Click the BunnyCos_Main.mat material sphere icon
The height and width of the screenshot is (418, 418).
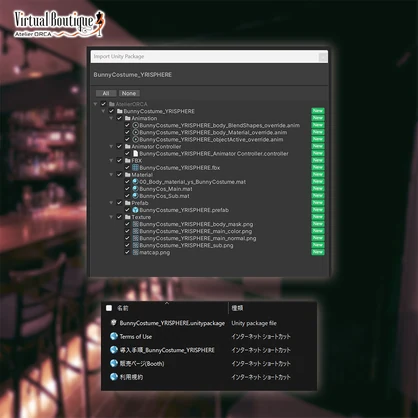[135, 189]
